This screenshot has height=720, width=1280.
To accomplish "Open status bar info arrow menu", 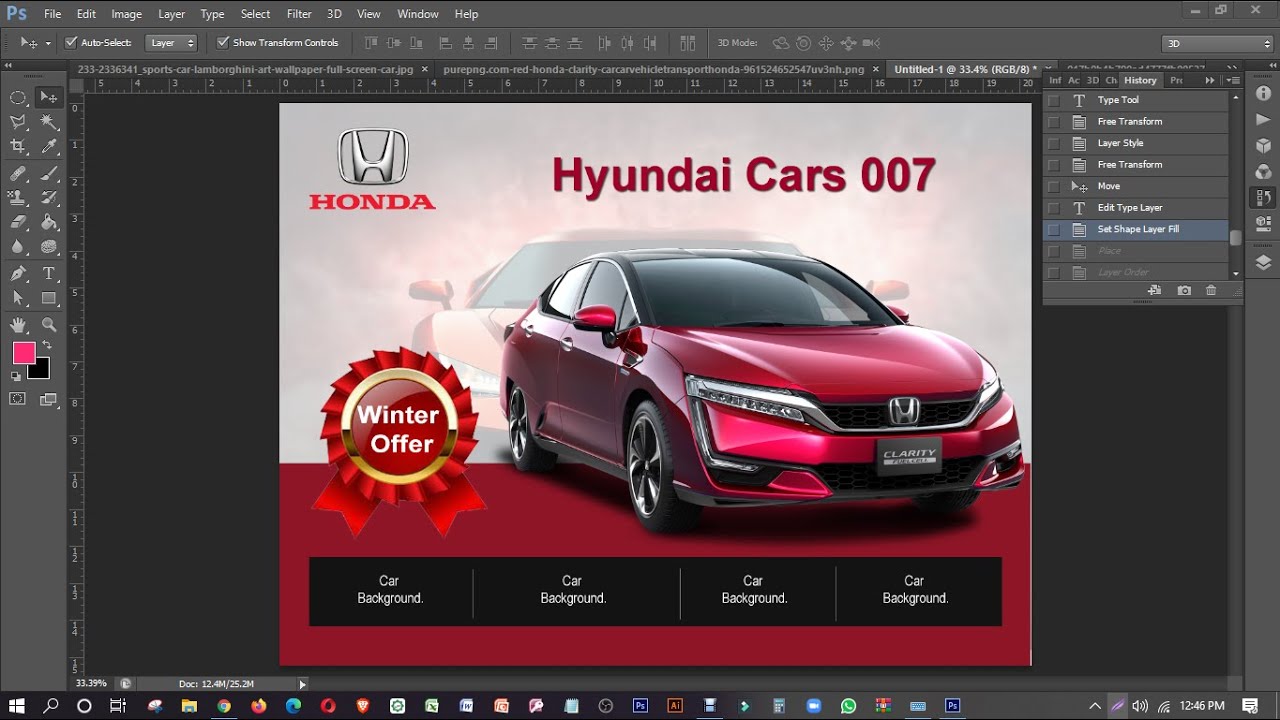I will [302, 684].
